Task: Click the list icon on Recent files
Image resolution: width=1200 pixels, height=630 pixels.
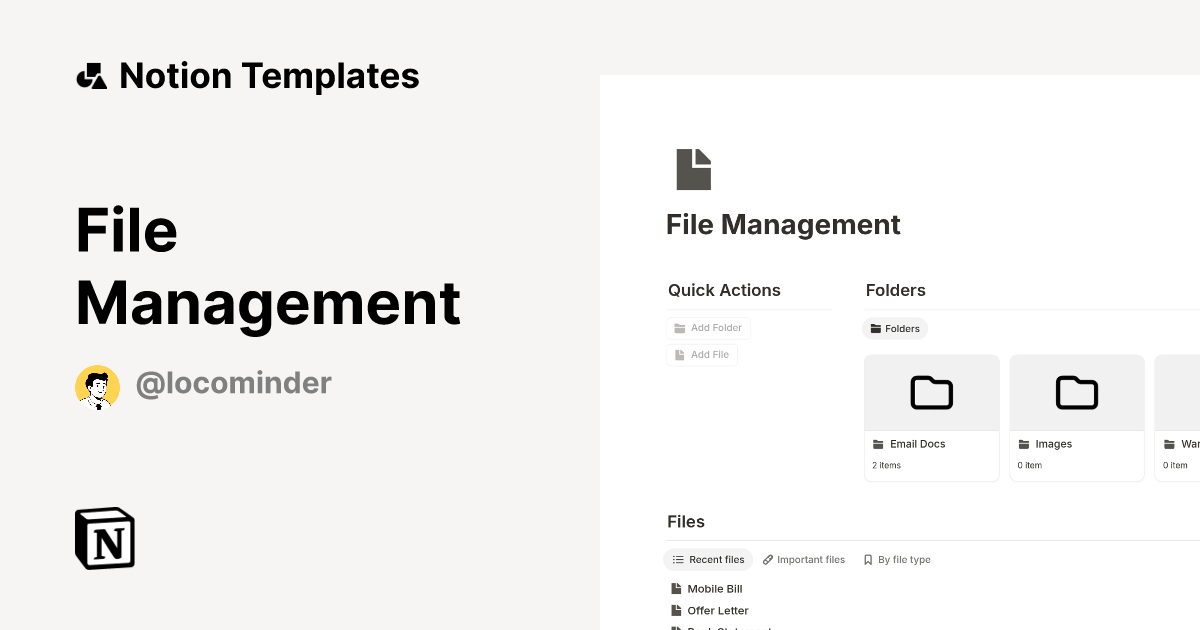Action: [x=677, y=559]
